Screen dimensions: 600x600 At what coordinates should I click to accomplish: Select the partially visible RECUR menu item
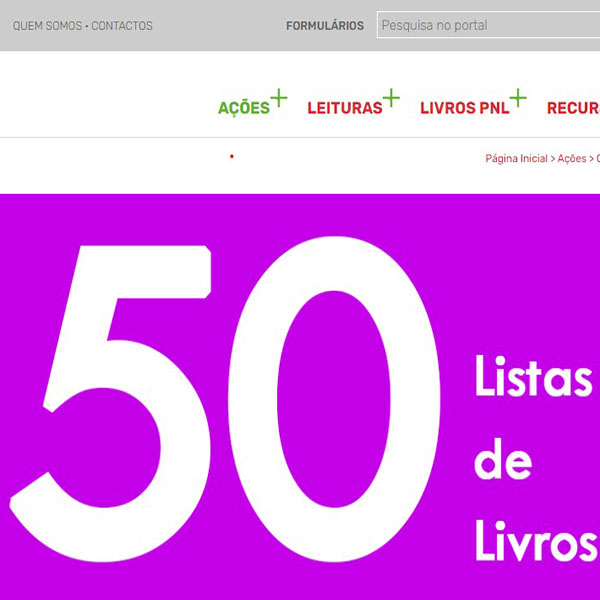coord(572,108)
